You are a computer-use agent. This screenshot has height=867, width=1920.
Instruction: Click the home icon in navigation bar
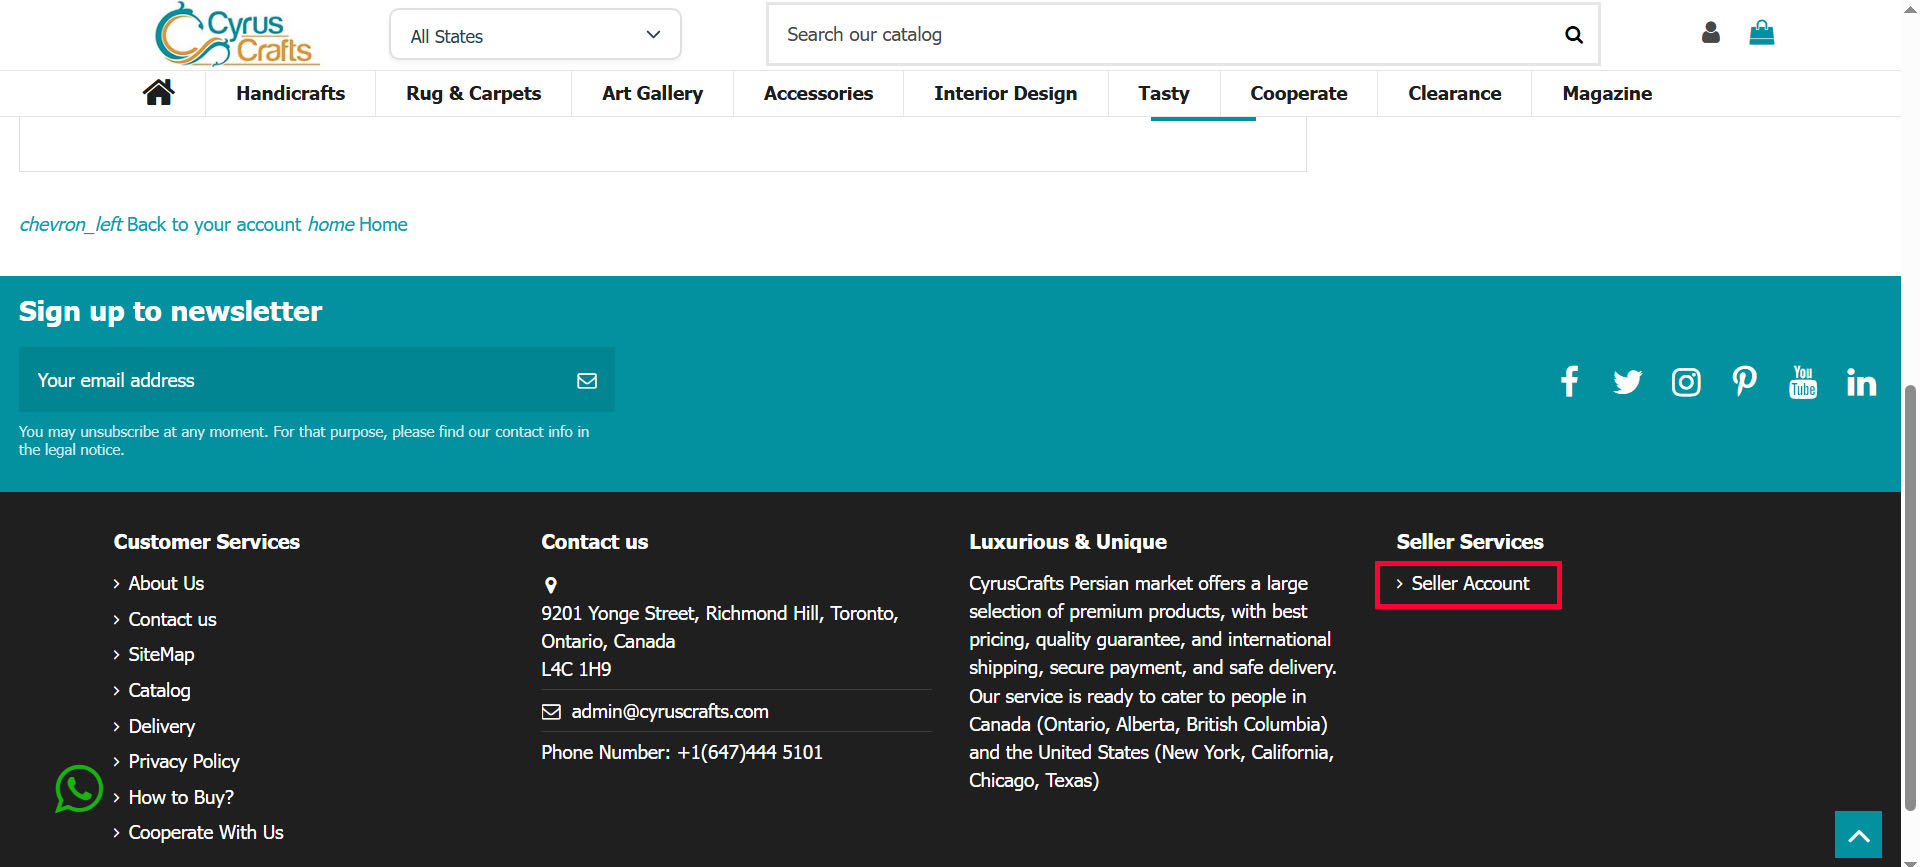[158, 93]
